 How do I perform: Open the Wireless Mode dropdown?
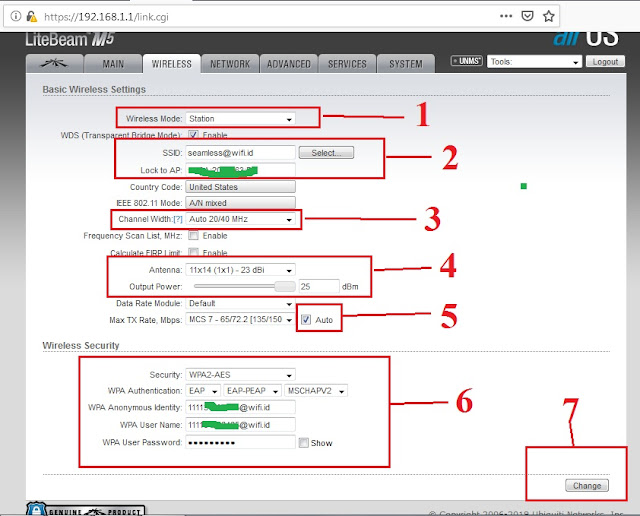coord(240,119)
